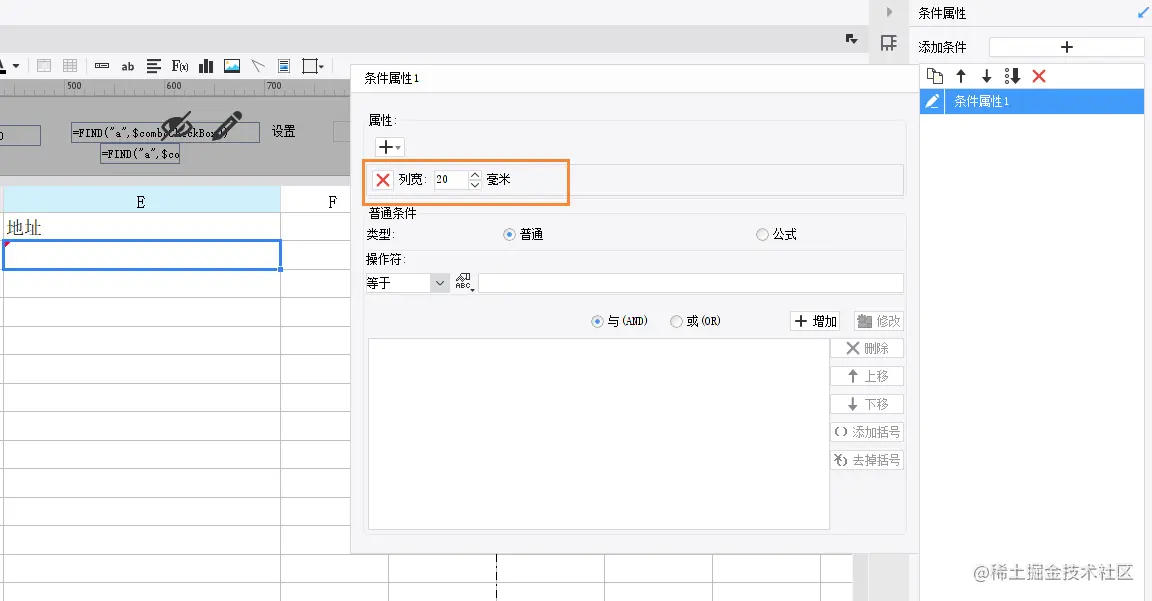Viewport: 1152px width, 601px height.
Task: Click the 删除 delete button
Action: pyautogui.click(x=867, y=348)
